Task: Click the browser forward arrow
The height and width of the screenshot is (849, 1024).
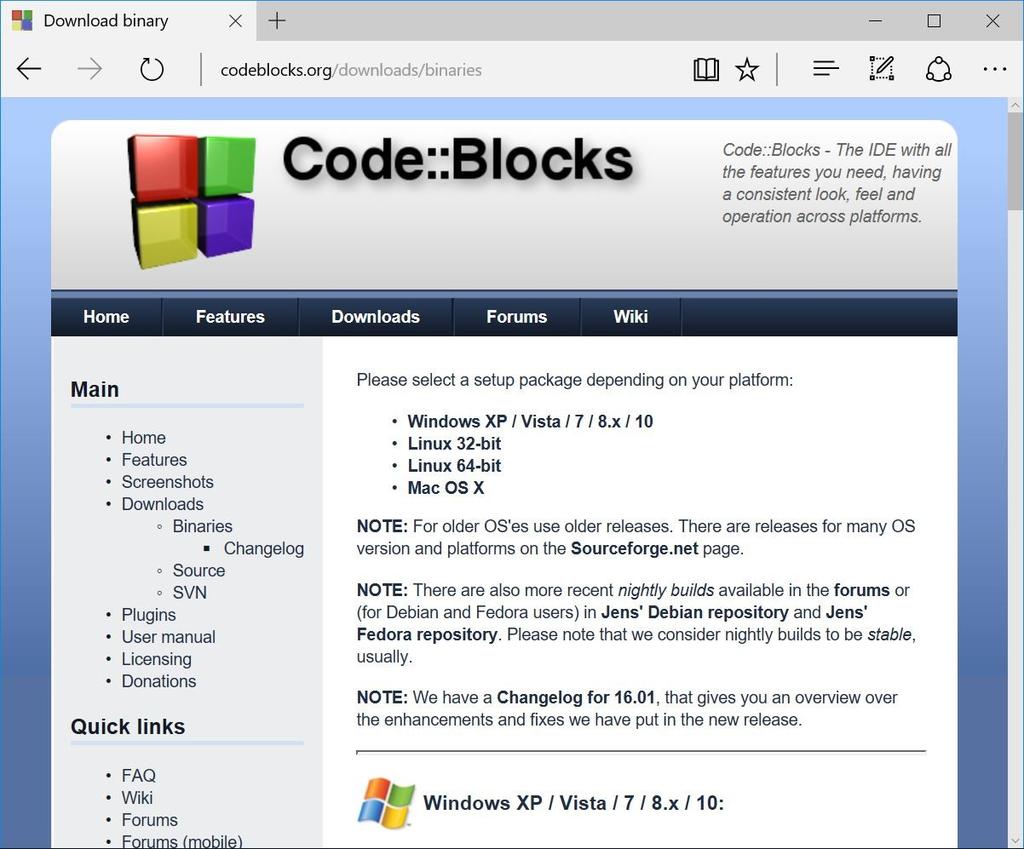Action: tap(89, 69)
